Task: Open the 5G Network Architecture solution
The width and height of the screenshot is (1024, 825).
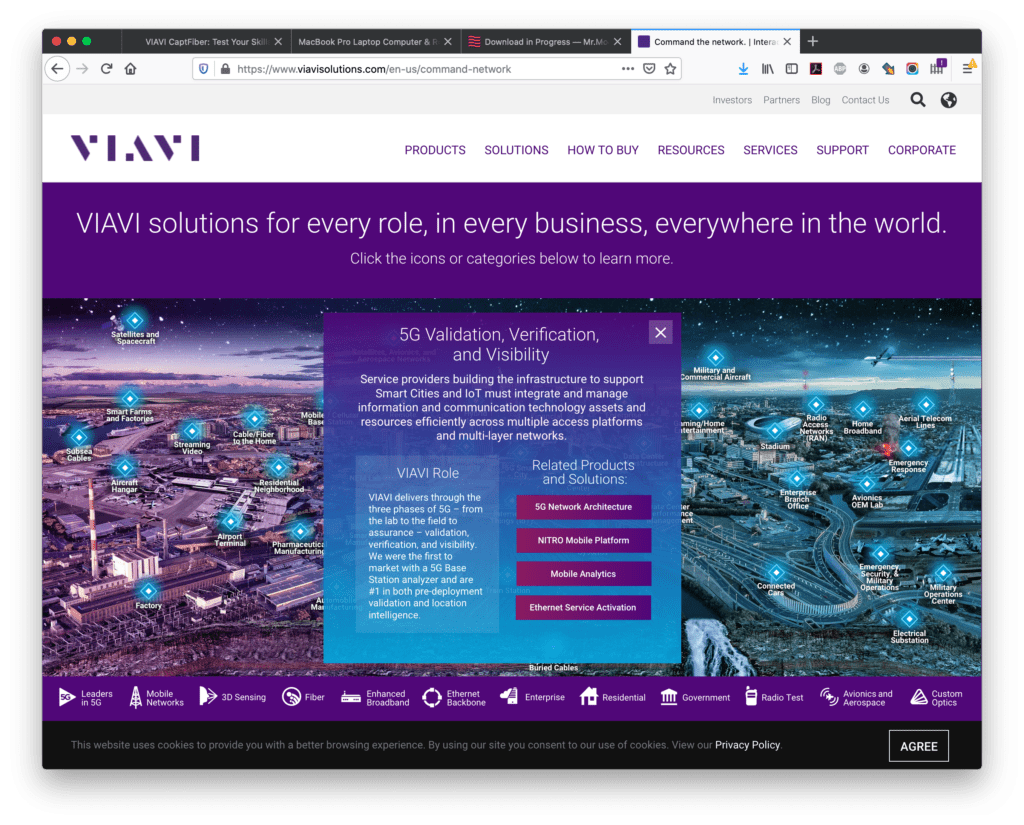Action: click(x=583, y=507)
